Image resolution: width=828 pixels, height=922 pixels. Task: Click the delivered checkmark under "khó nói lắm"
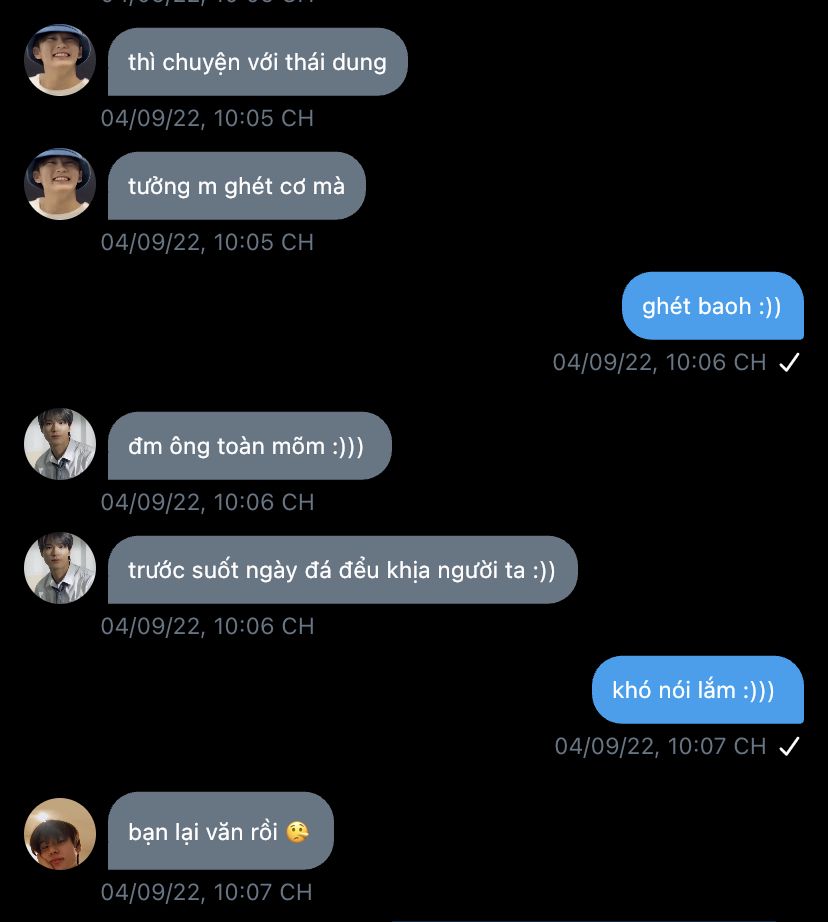789,747
